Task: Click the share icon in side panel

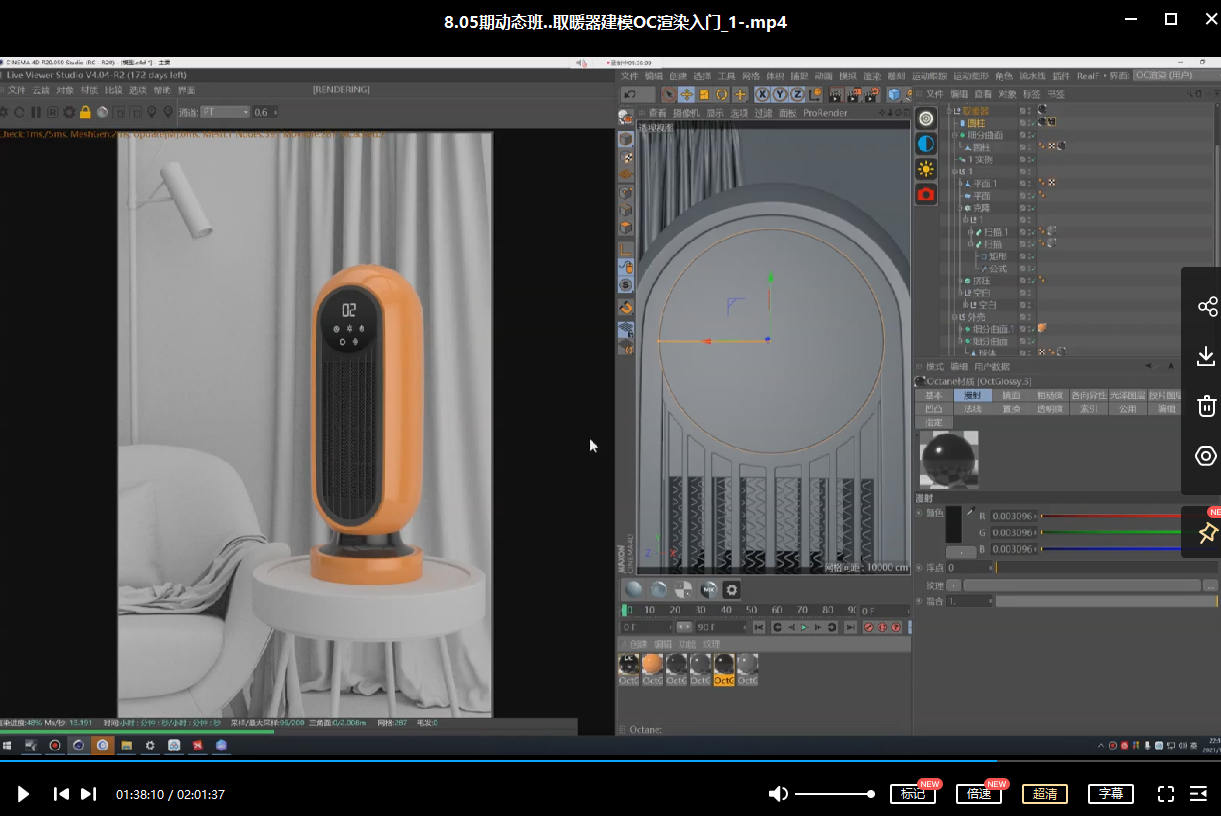Action: pos(1206,306)
